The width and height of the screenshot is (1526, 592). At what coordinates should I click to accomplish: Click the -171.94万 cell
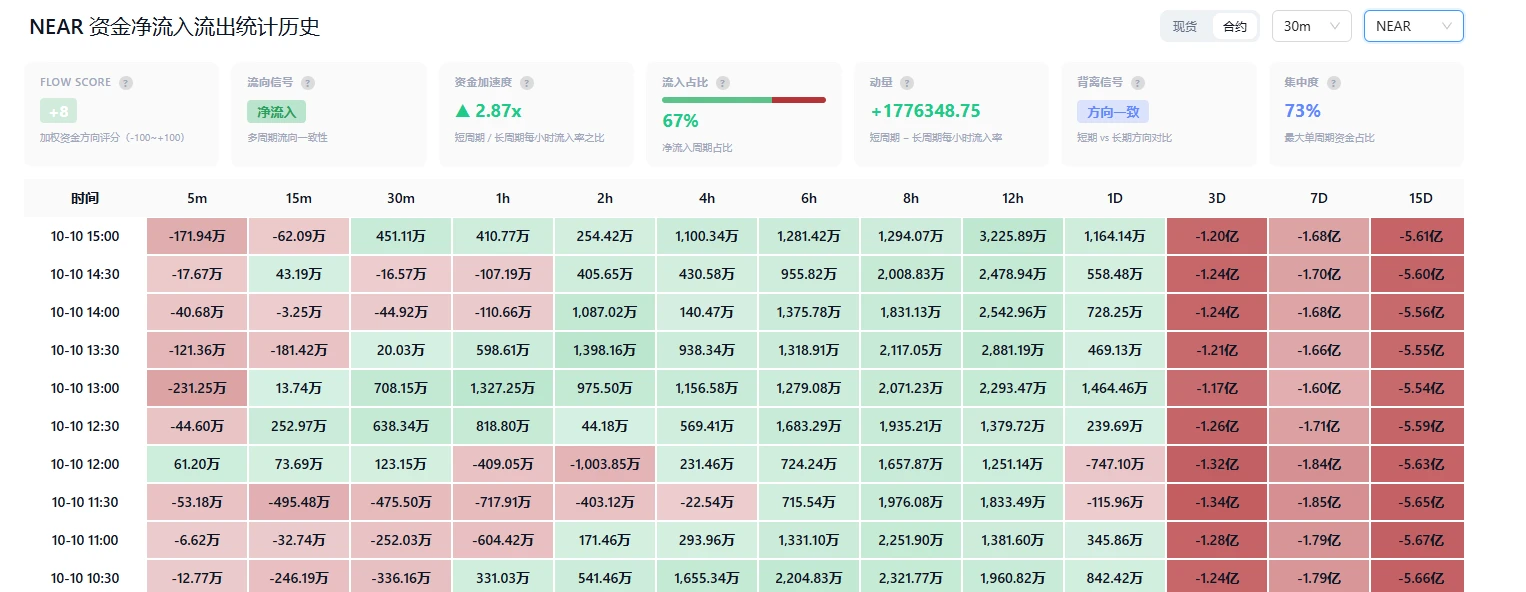(197, 237)
